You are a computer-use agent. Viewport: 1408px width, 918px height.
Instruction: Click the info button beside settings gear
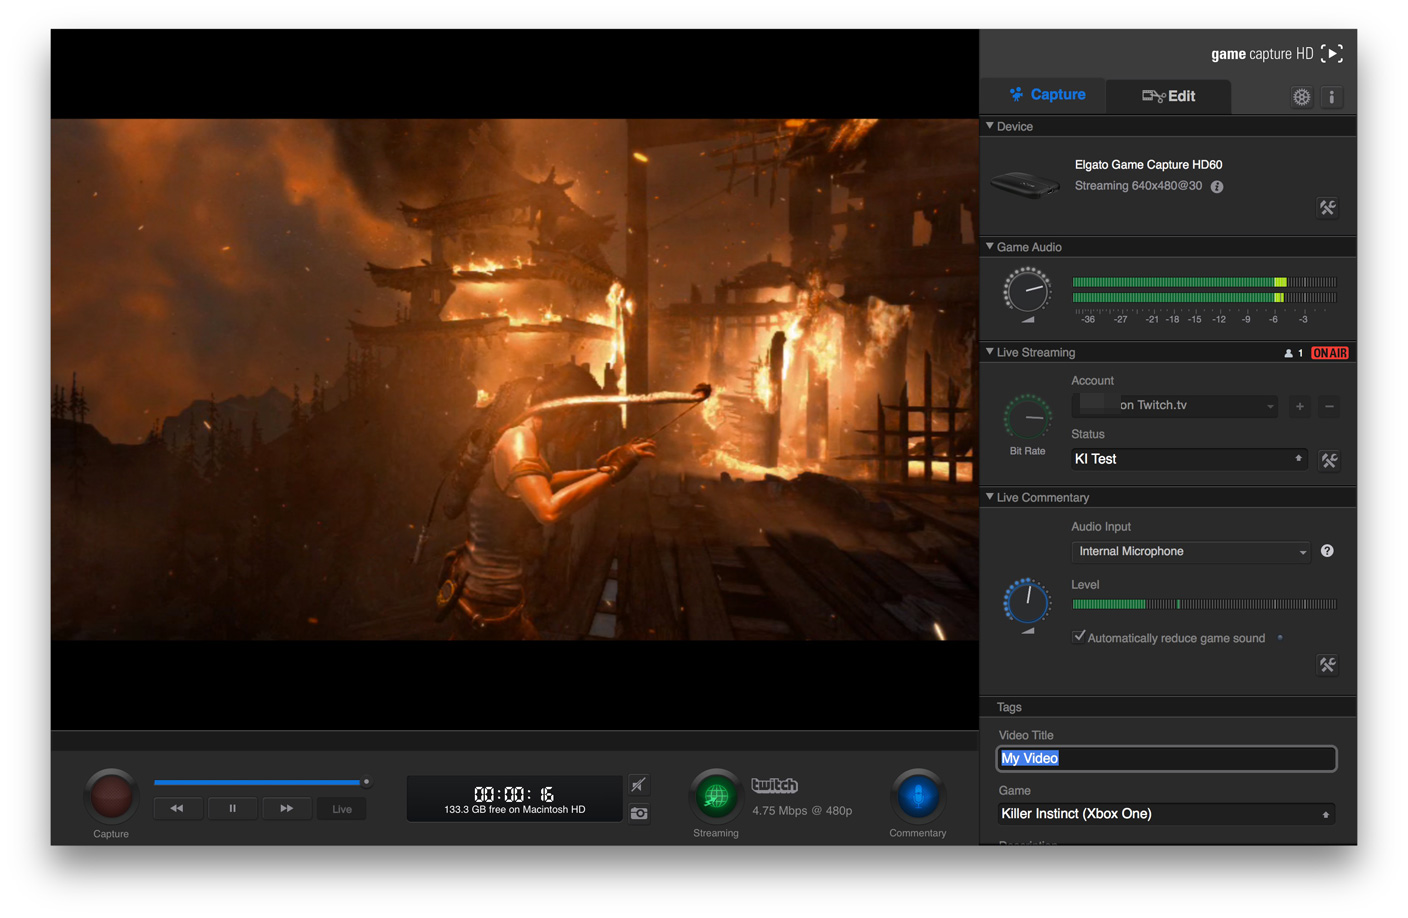(1332, 97)
